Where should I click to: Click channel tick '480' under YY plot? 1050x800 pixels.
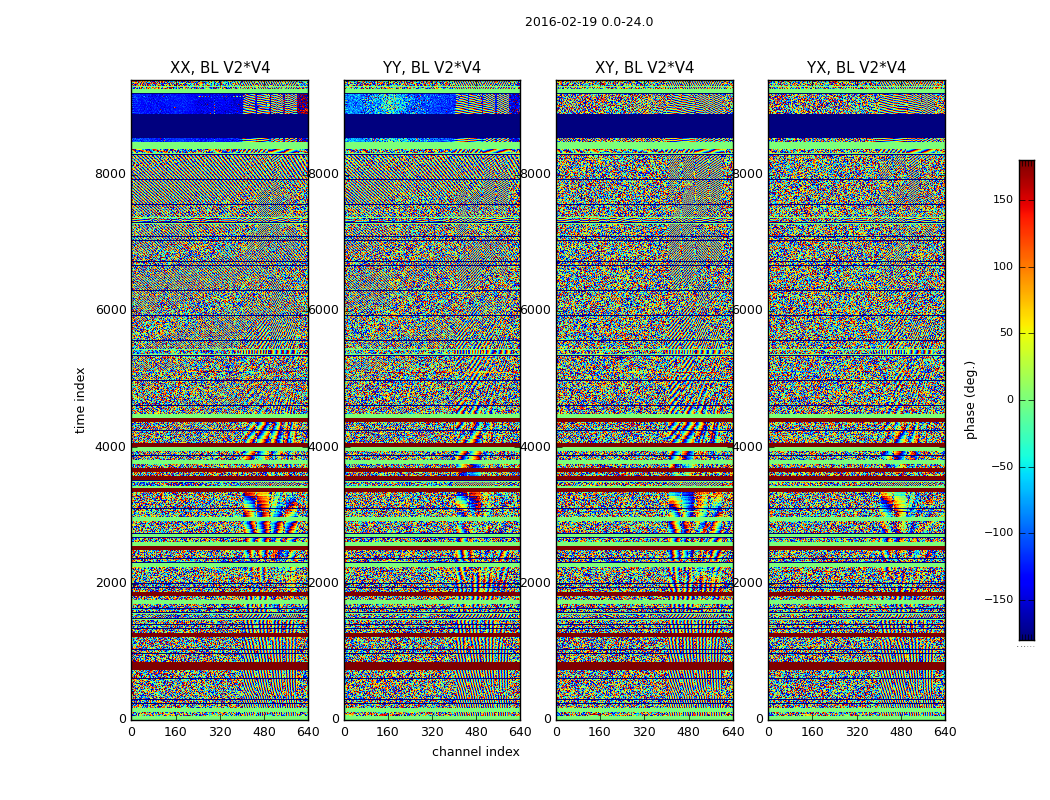(476, 732)
